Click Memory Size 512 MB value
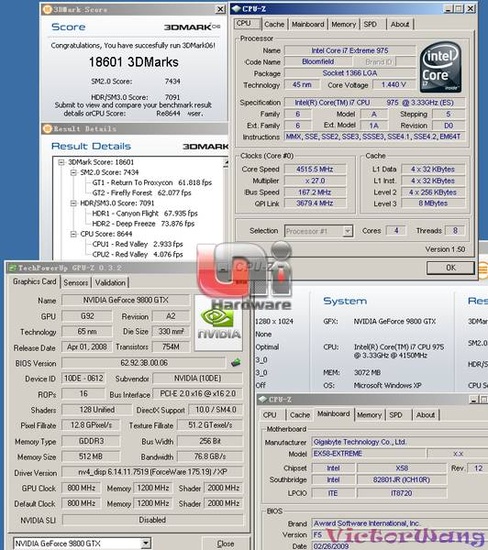Image resolution: width=488 pixels, height=550 pixels. [91, 457]
